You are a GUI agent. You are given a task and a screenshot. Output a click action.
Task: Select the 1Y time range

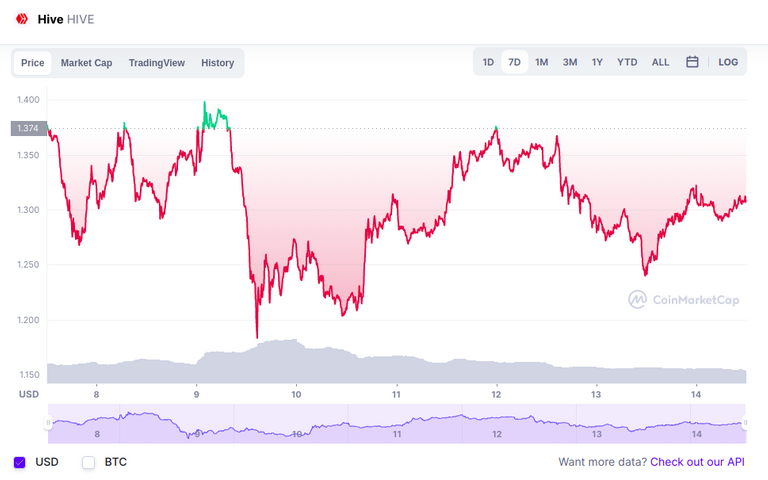point(597,62)
